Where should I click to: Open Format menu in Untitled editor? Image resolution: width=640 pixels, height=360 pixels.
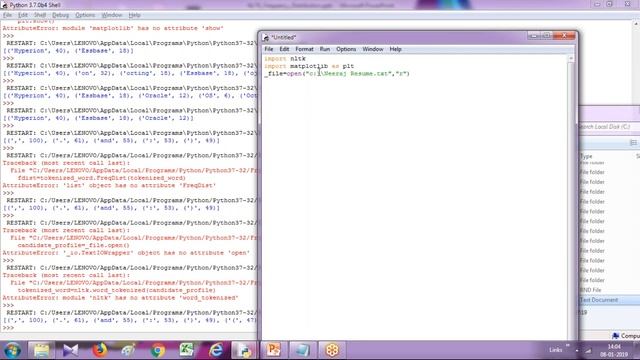pyautogui.click(x=304, y=49)
